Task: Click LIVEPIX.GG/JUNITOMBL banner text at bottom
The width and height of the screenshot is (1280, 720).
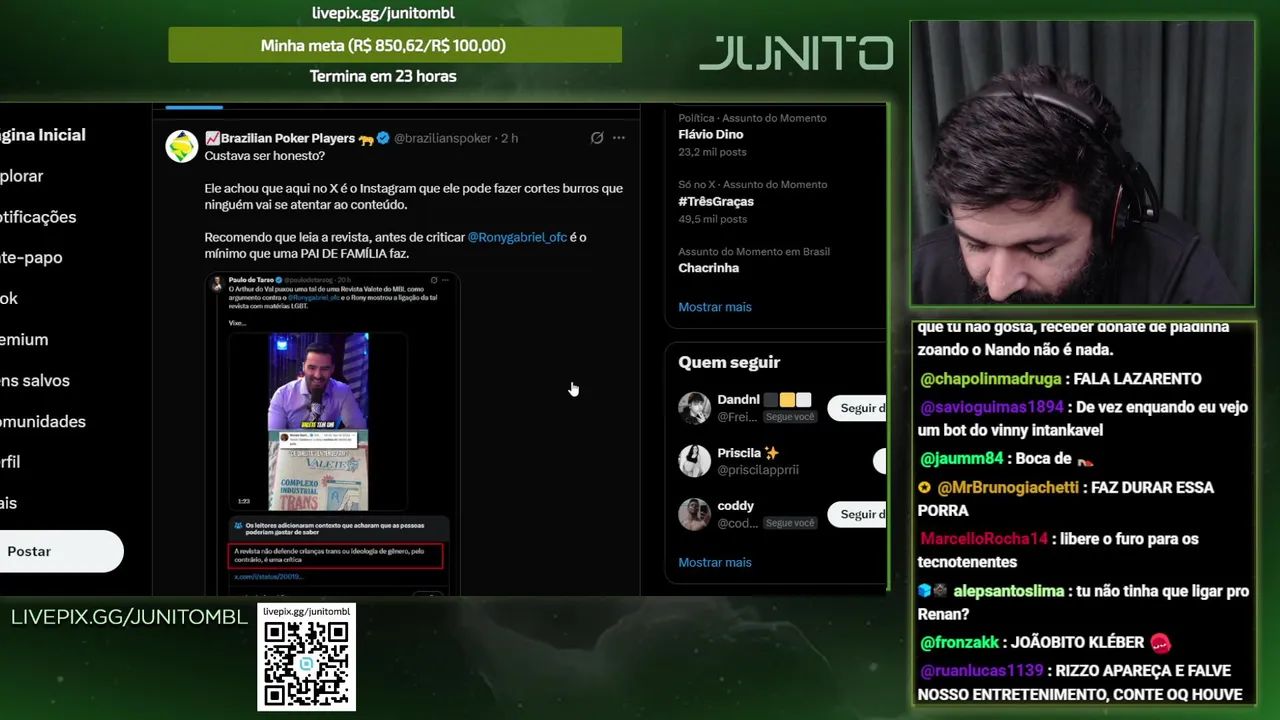Action: (129, 617)
